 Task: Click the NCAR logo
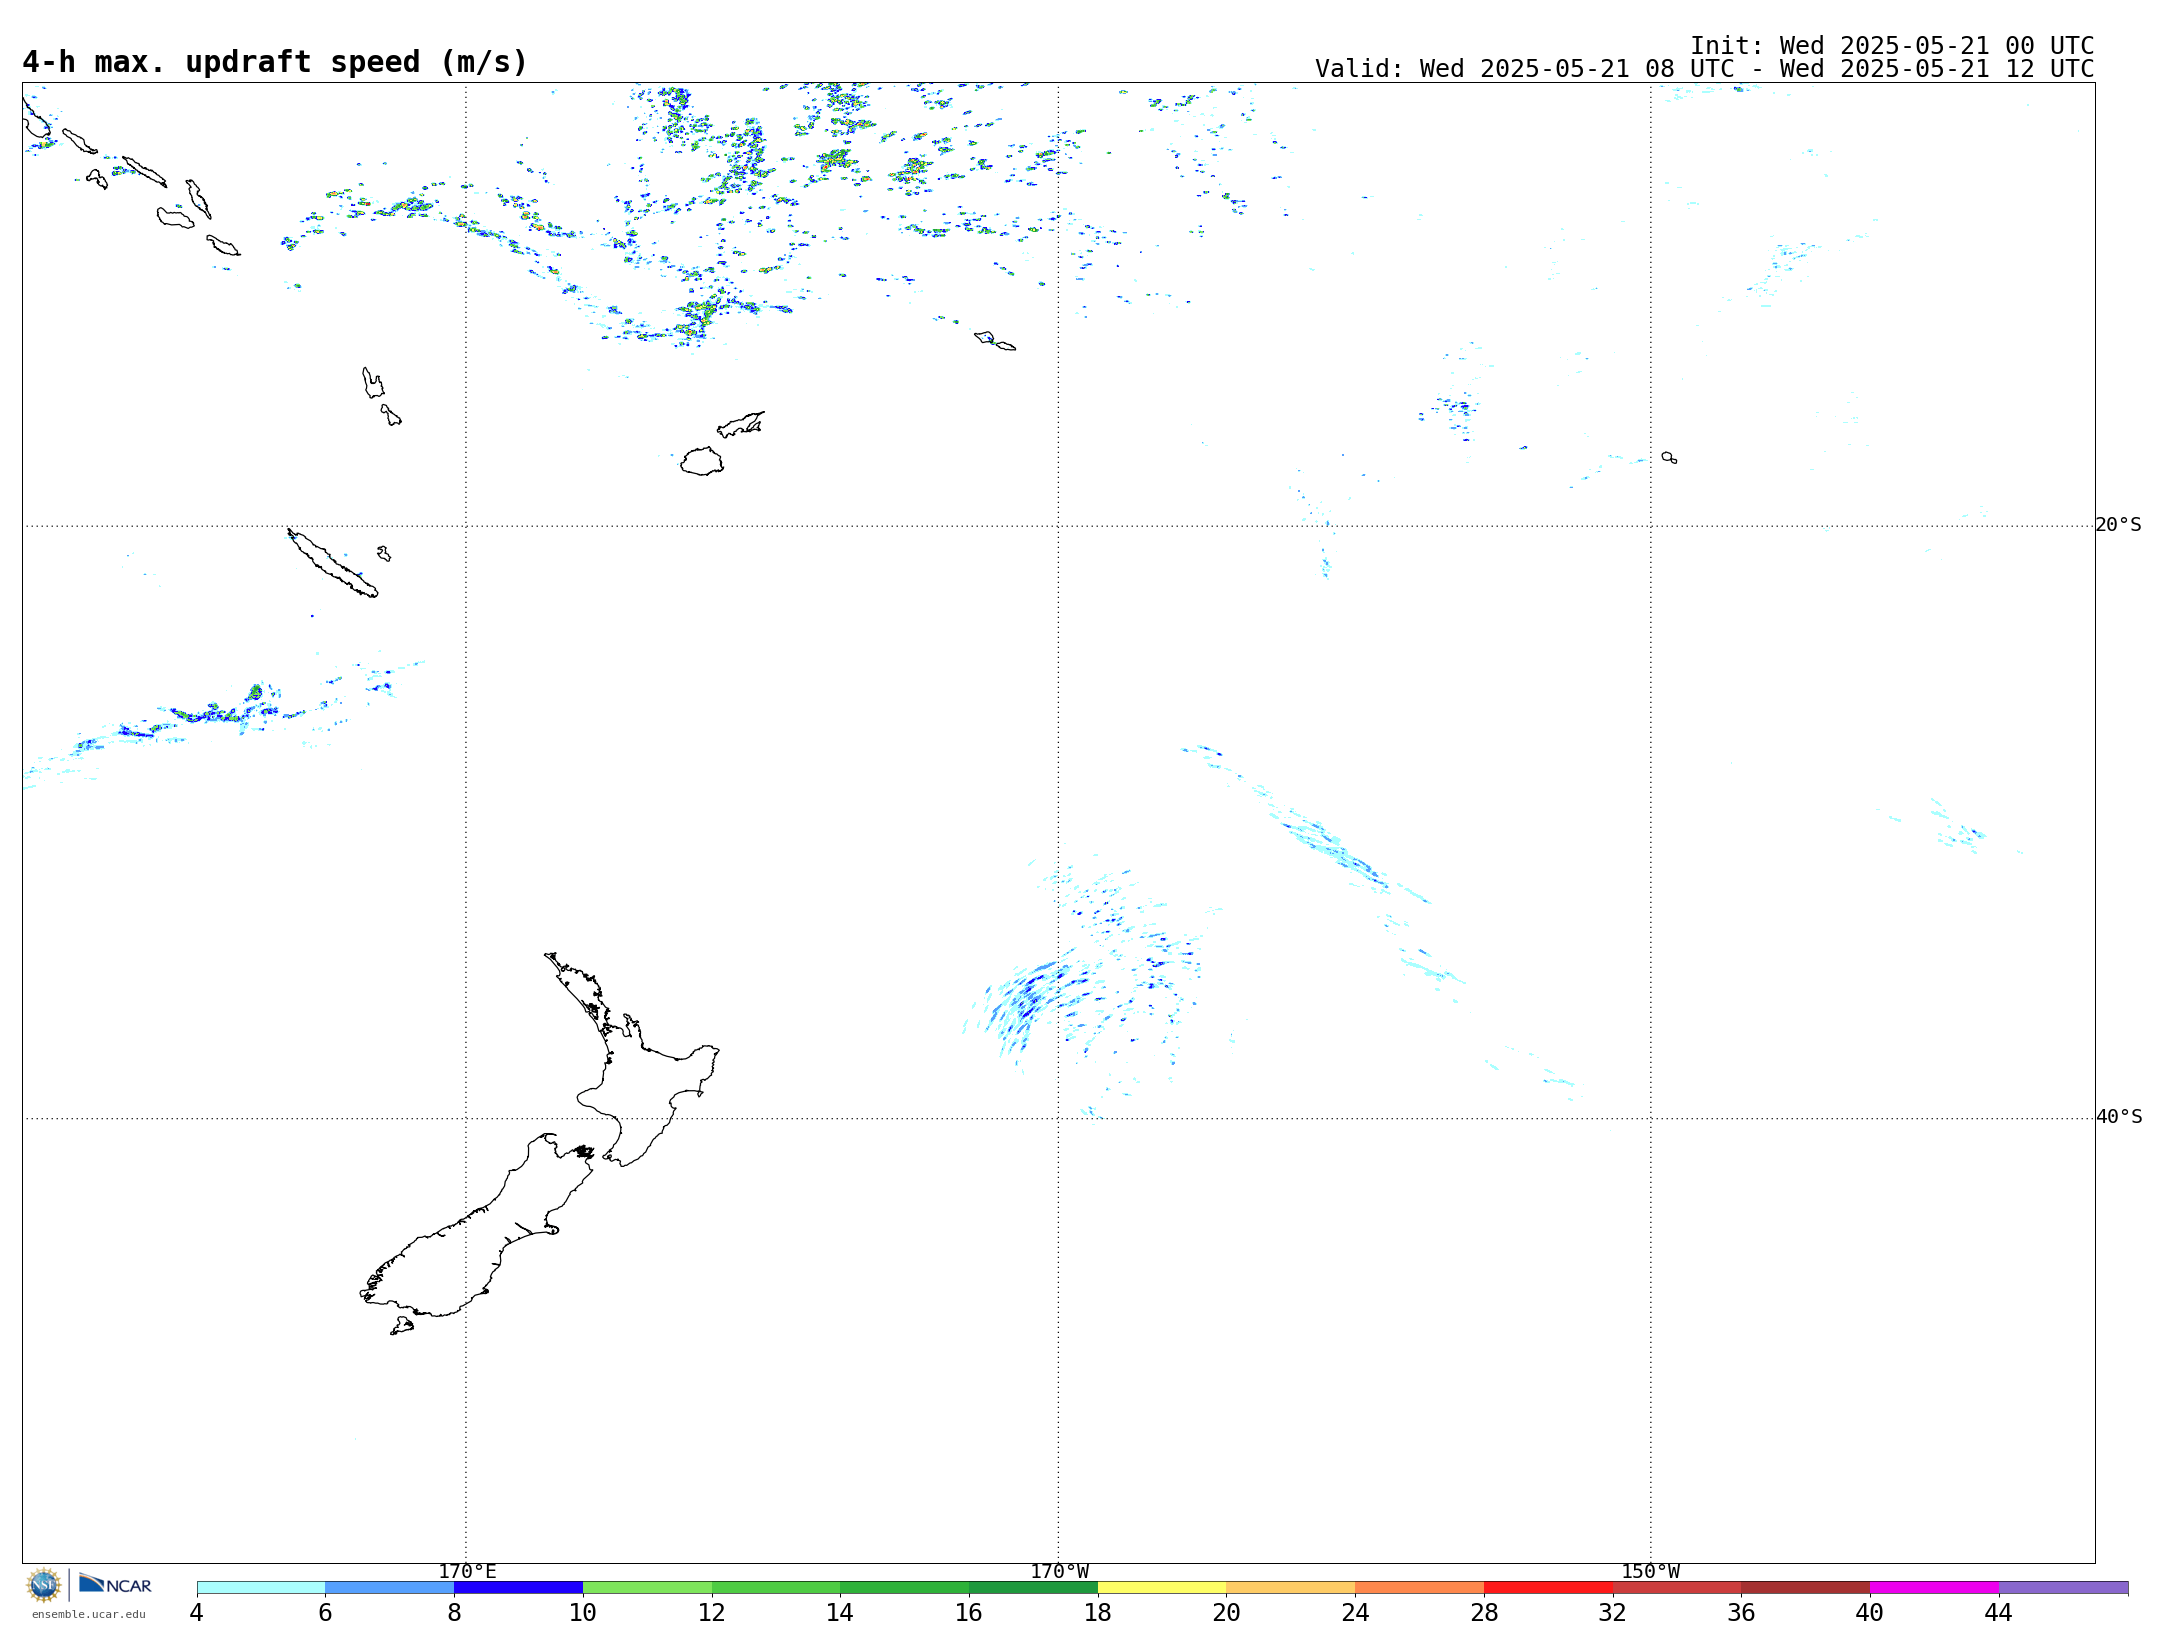115,1584
